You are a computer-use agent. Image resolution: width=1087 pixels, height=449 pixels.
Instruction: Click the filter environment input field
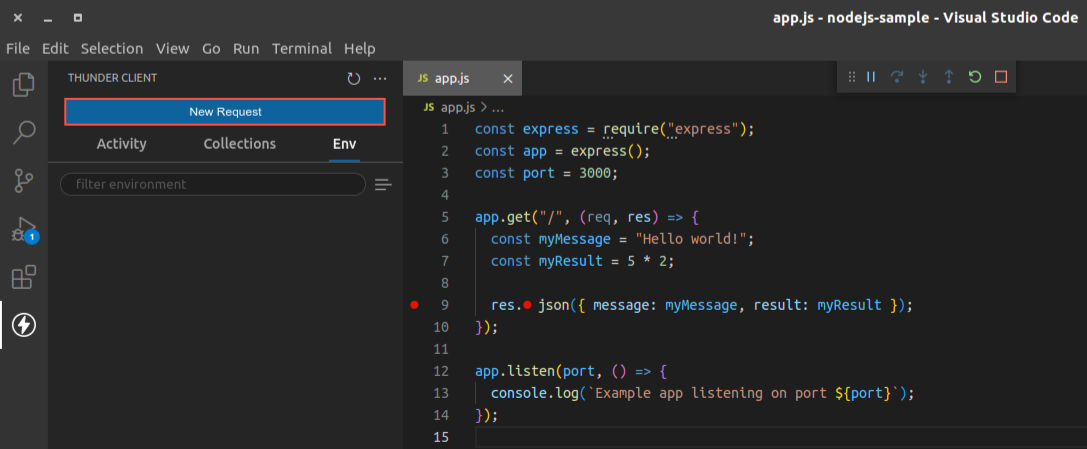[213, 184]
